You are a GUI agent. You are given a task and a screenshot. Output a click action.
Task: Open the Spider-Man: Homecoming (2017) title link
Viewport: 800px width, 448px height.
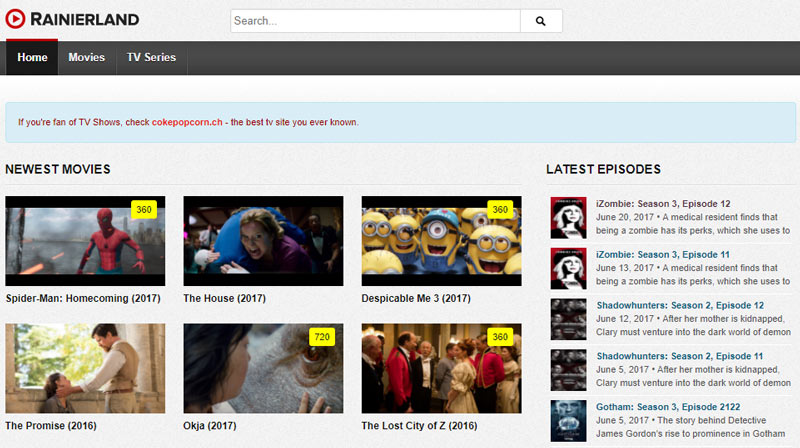(x=83, y=298)
